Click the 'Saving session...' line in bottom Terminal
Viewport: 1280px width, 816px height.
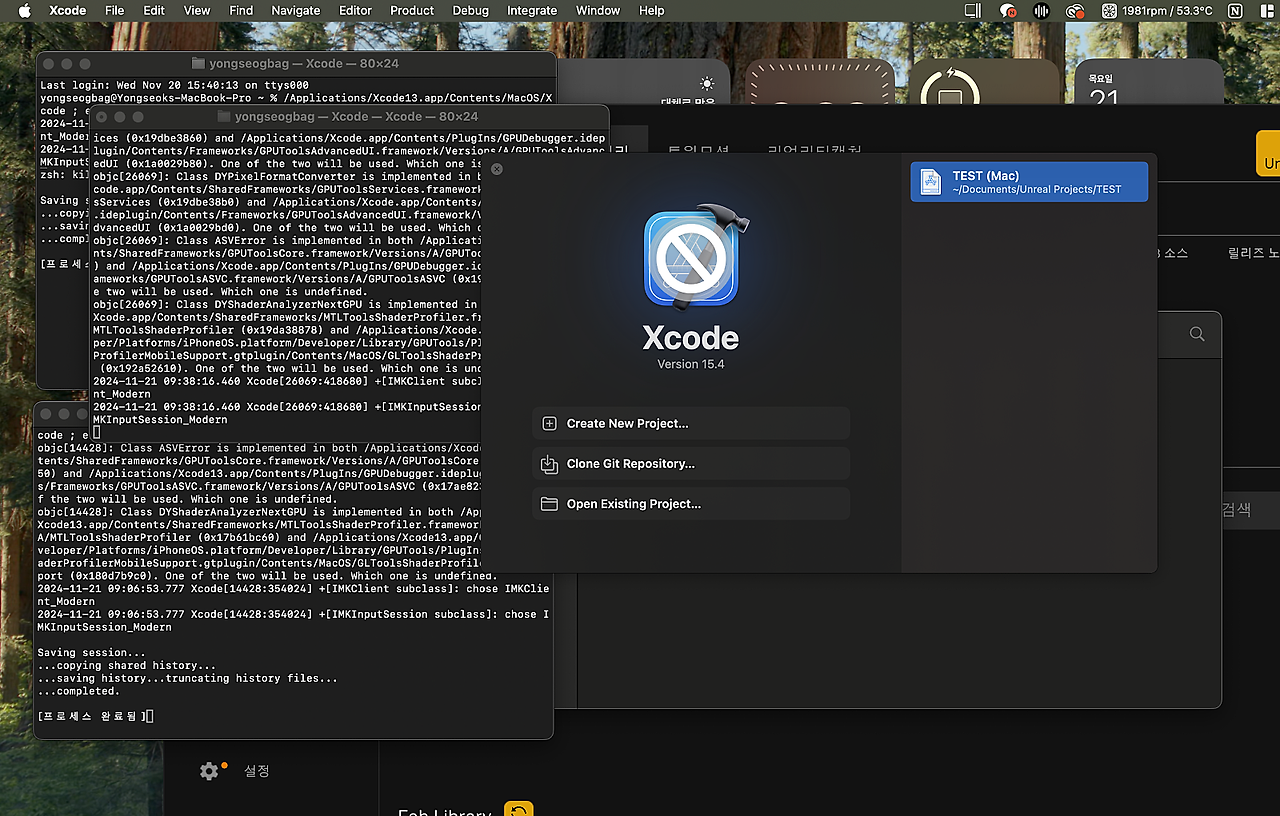pos(90,653)
